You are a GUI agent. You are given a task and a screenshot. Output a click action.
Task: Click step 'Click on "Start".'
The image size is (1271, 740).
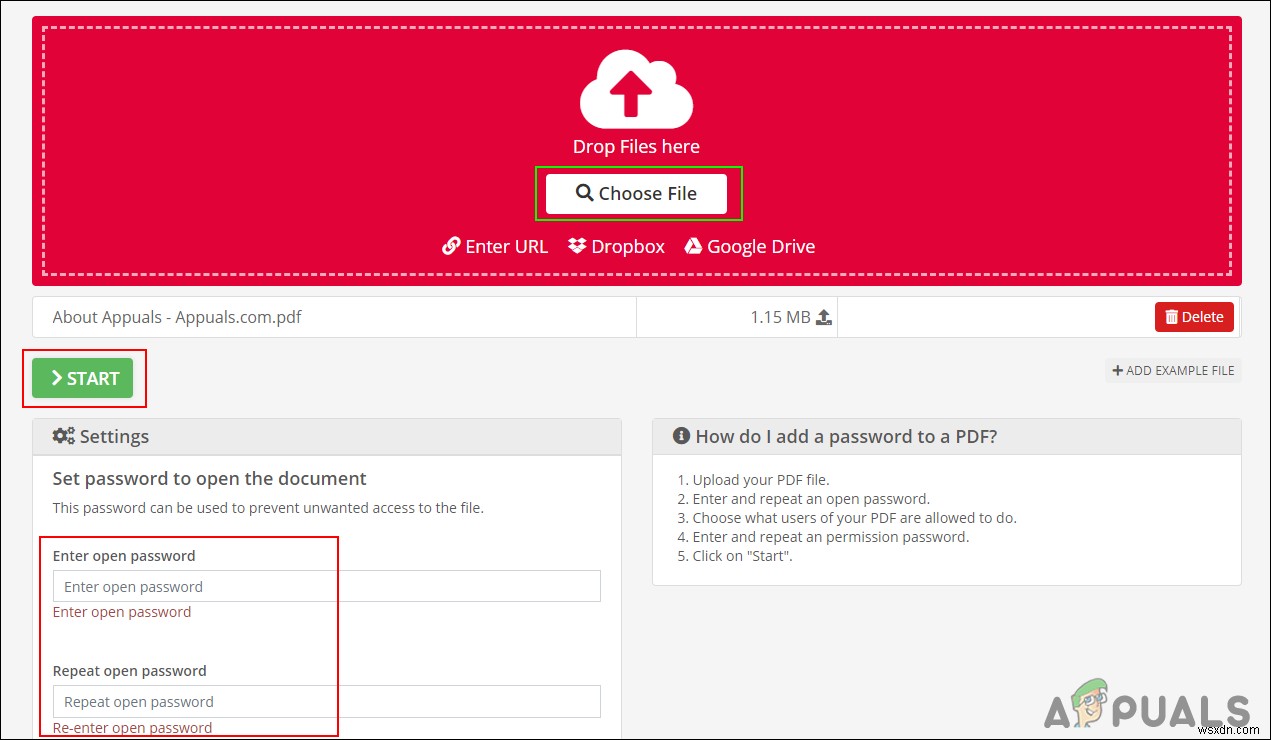click(742, 556)
